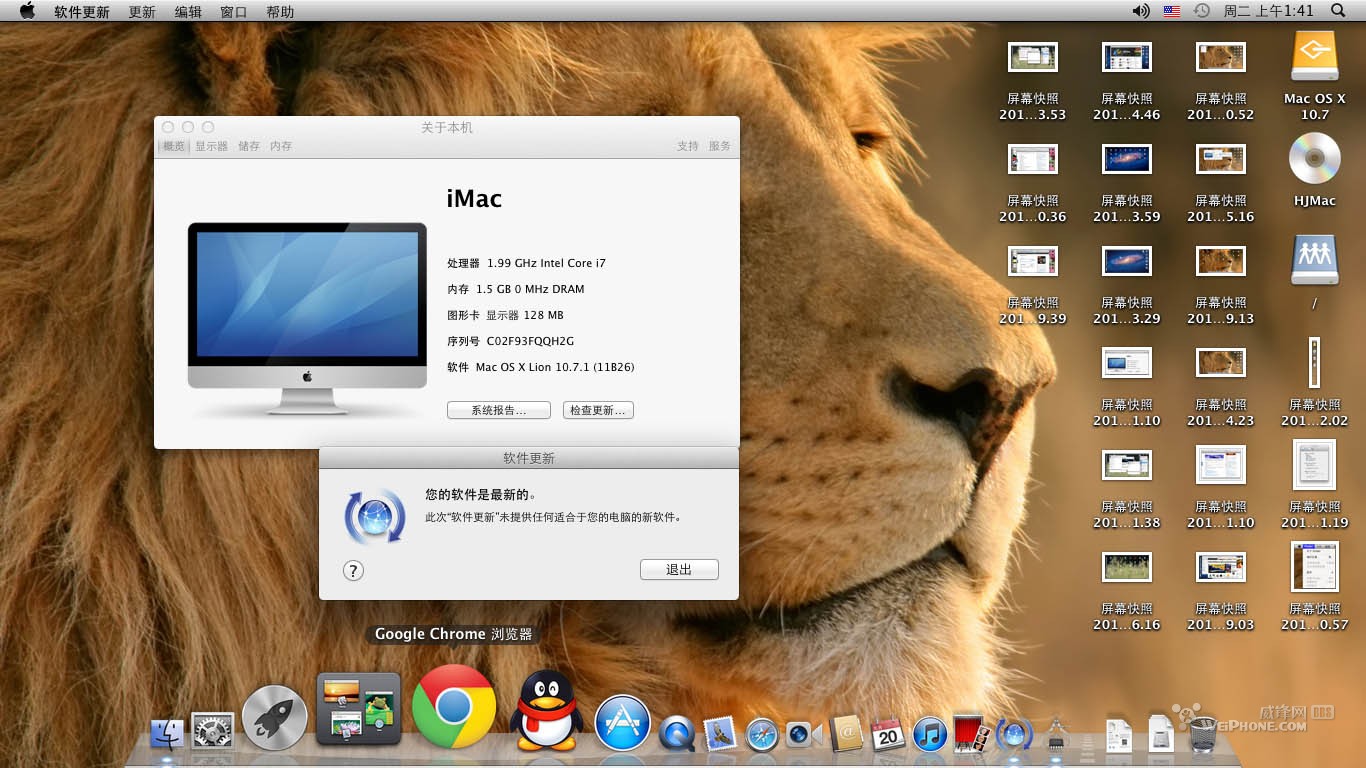Open the 编辑 menu in menu bar
Image resolution: width=1366 pixels, height=768 pixels.
click(x=188, y=12)
